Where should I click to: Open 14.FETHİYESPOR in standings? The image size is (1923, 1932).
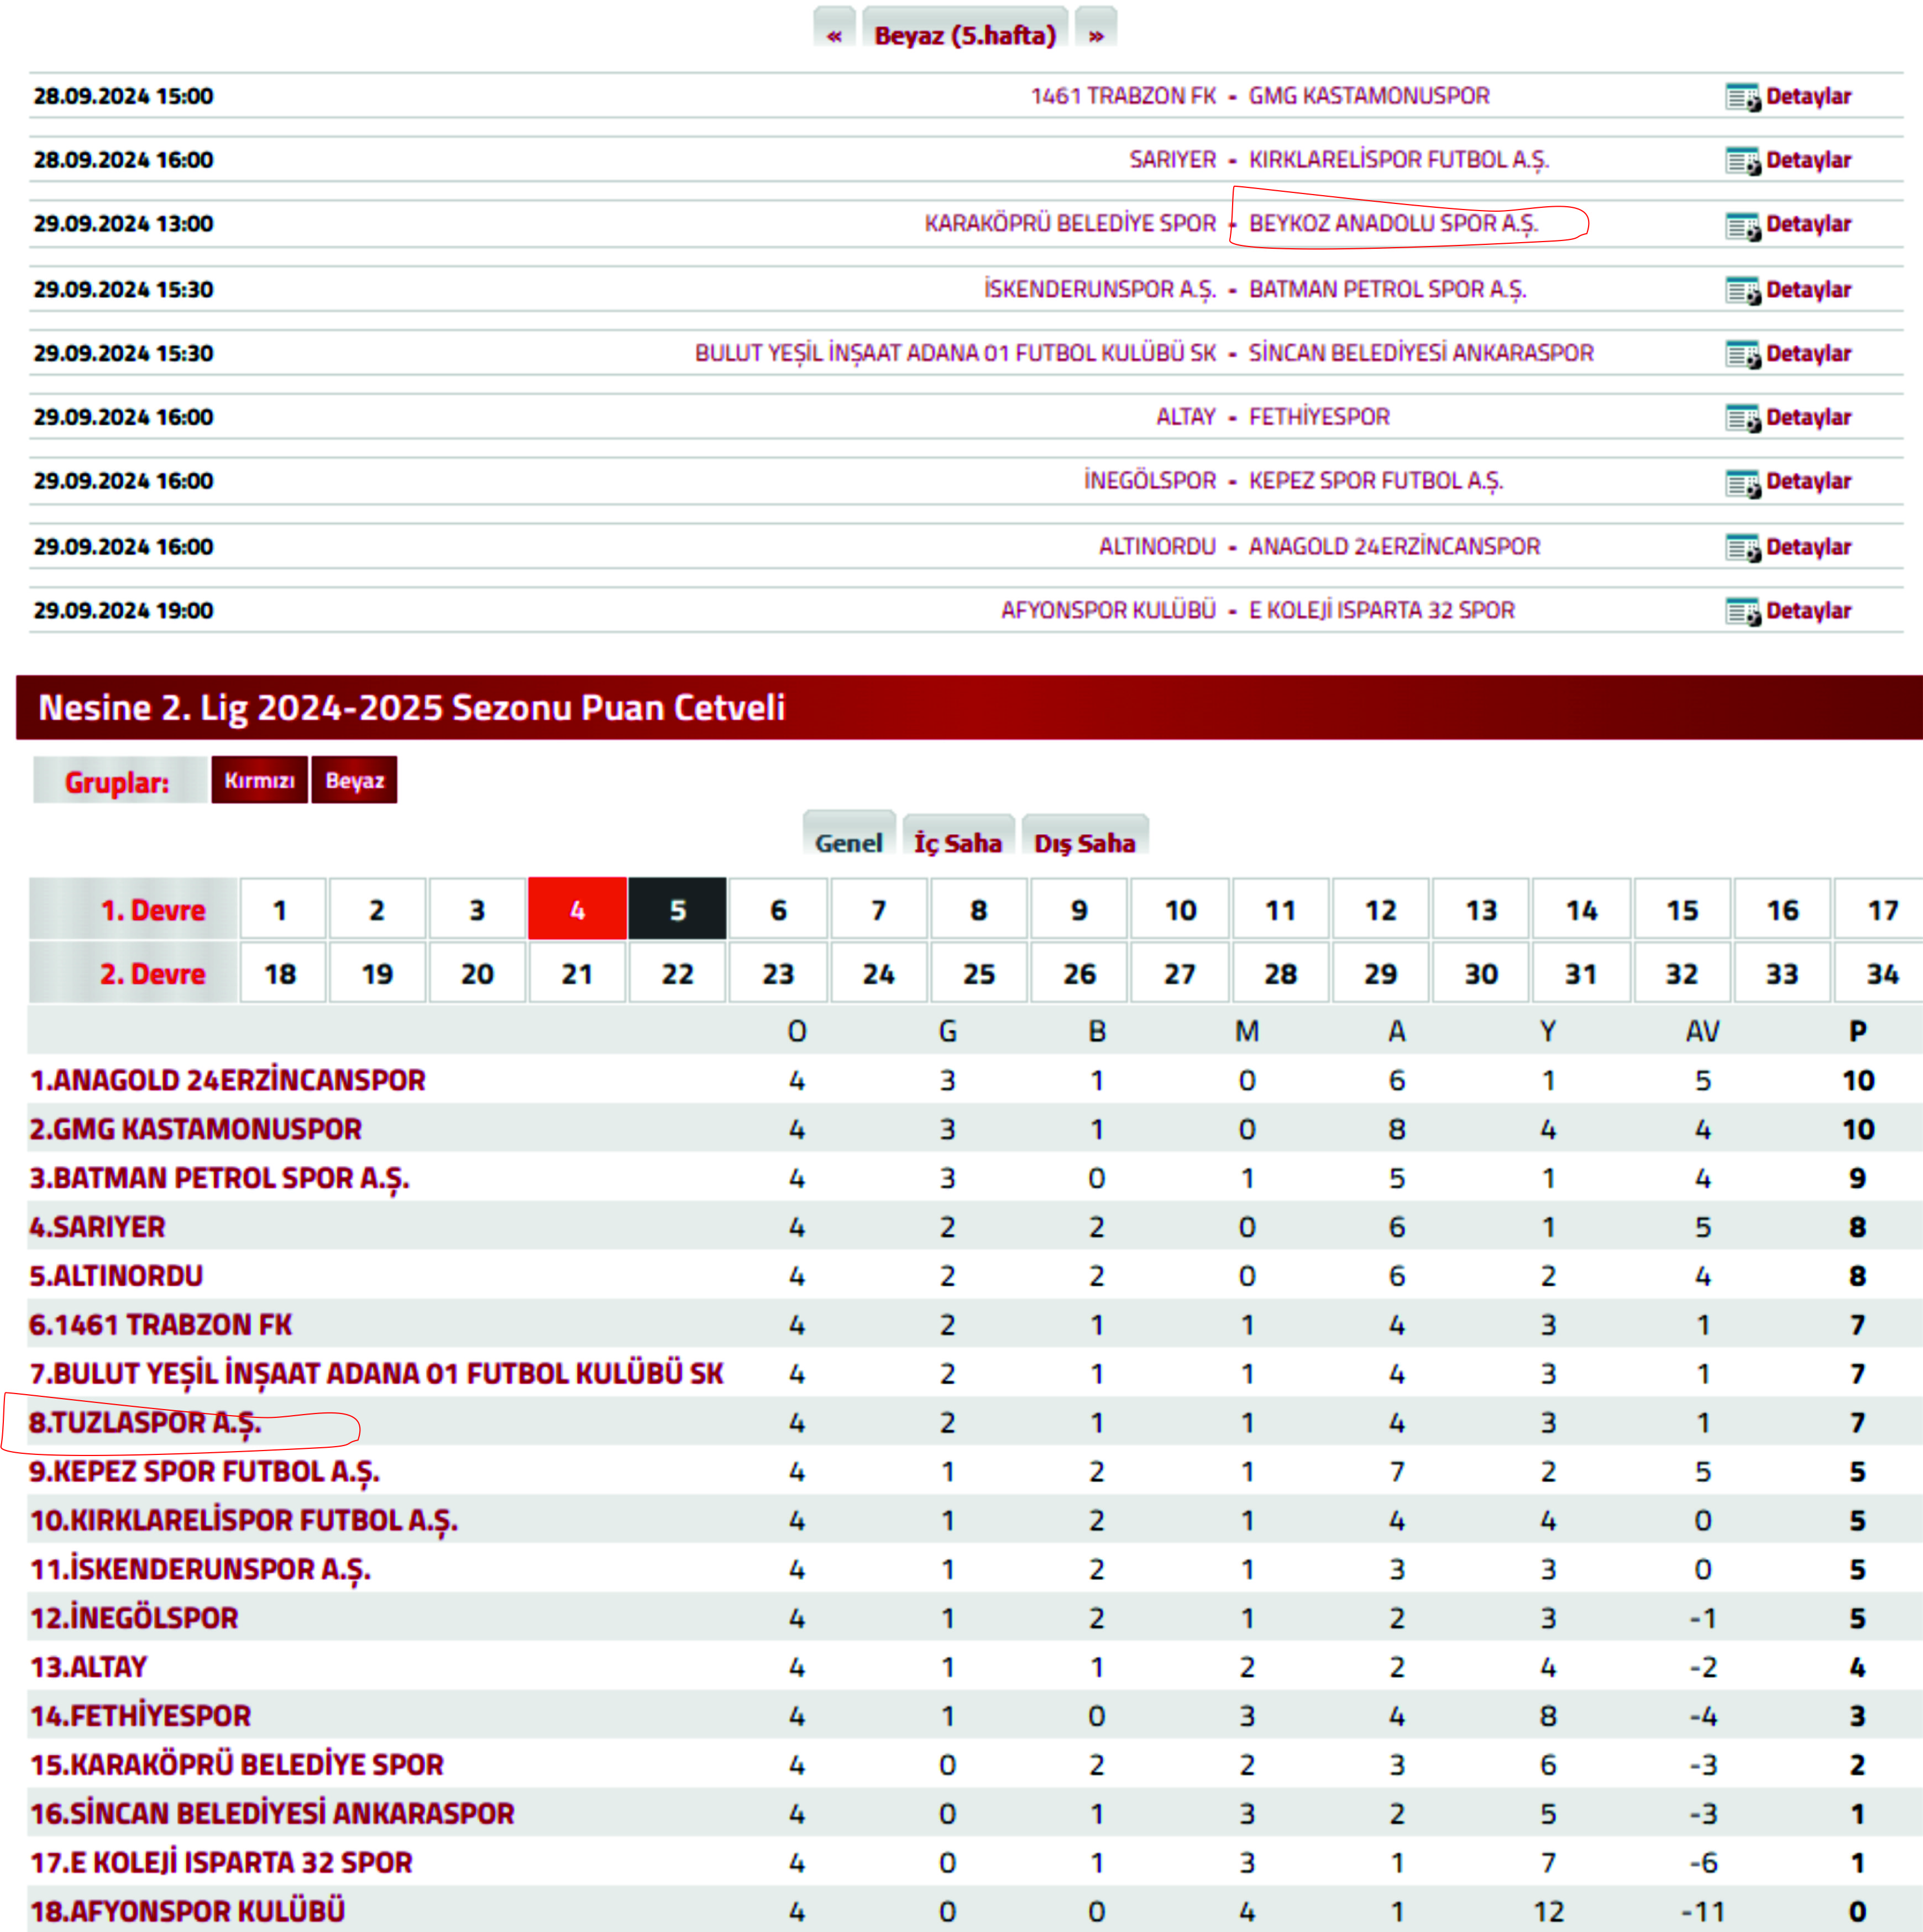tap(141, 1716)
